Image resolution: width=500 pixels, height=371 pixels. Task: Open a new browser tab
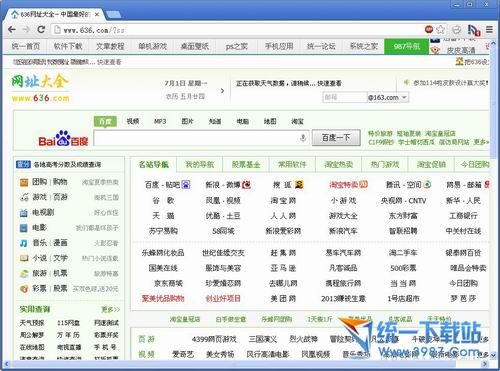(114, 14)
